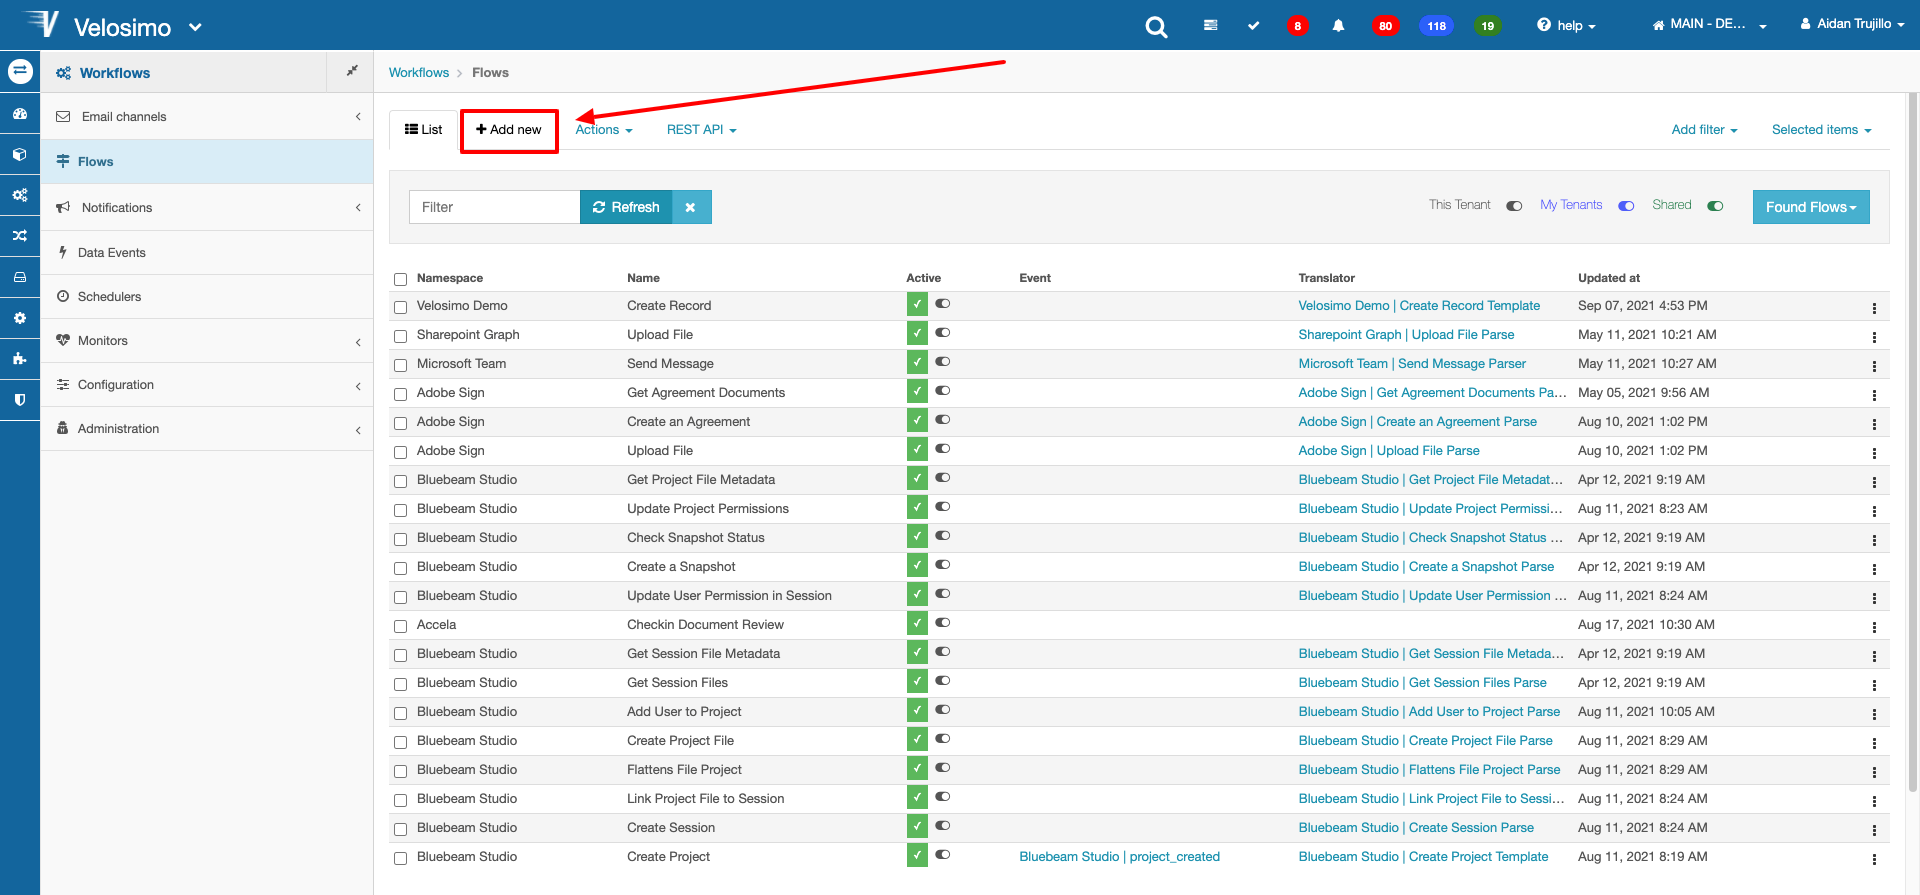1920x895 pixels.
Task: Go to Workflows breadcrumb link
Action: tap(419, 73)
